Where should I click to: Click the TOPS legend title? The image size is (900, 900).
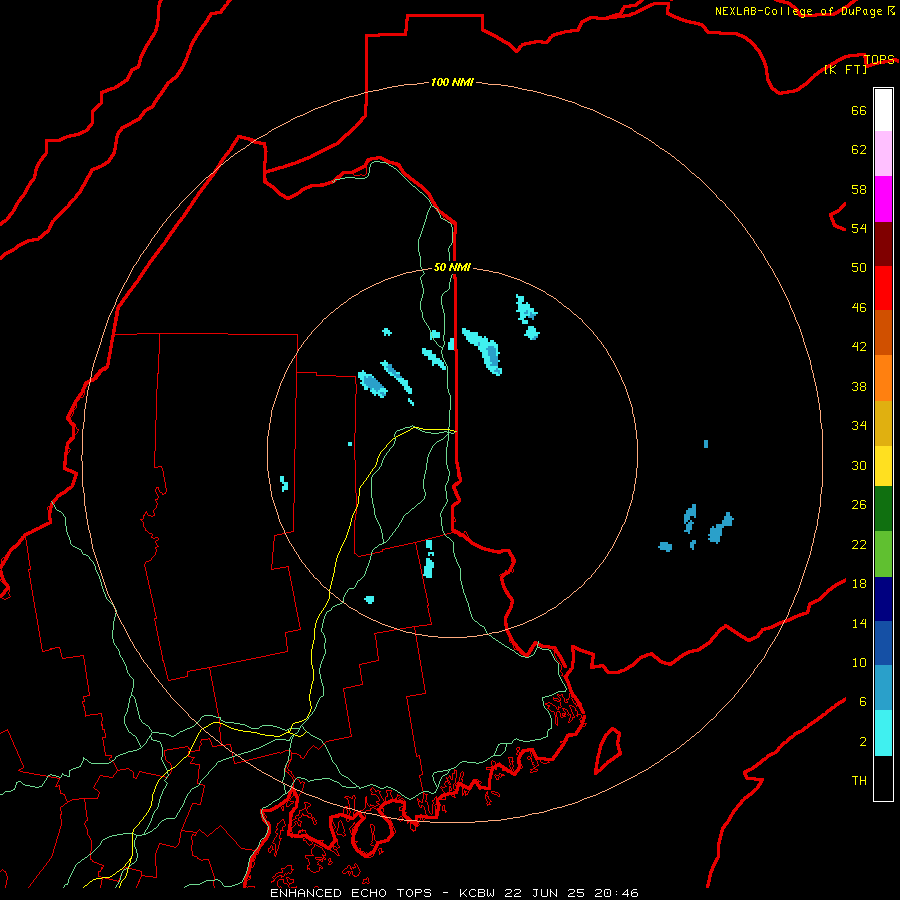(879, 59)
